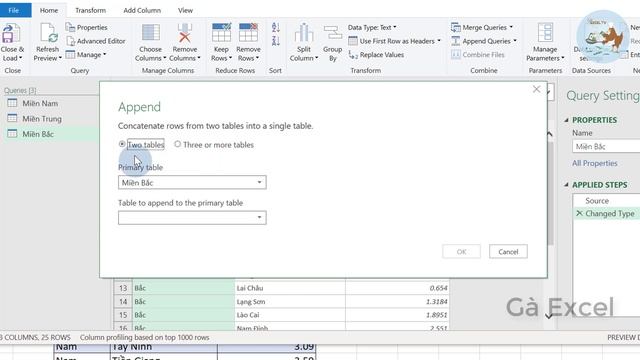The width and height of the screenshot is (640, 360).
Task: Click the Merge Queries icon
Action: (x=456, y=27)
